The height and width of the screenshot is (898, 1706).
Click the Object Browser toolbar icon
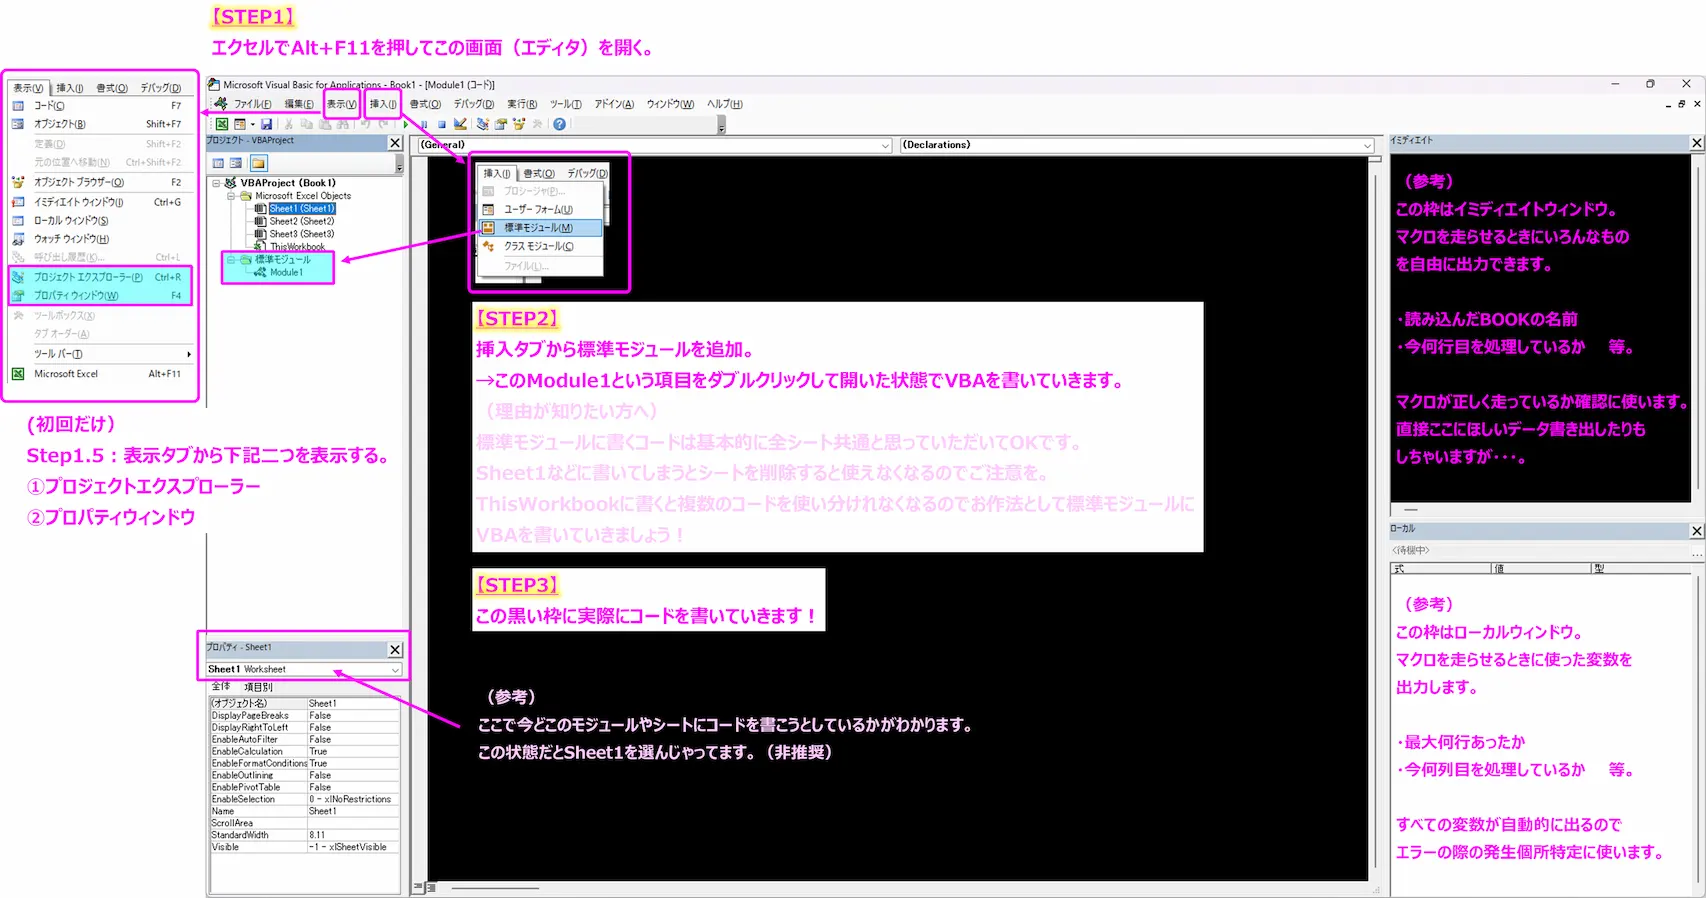[519, 124]
